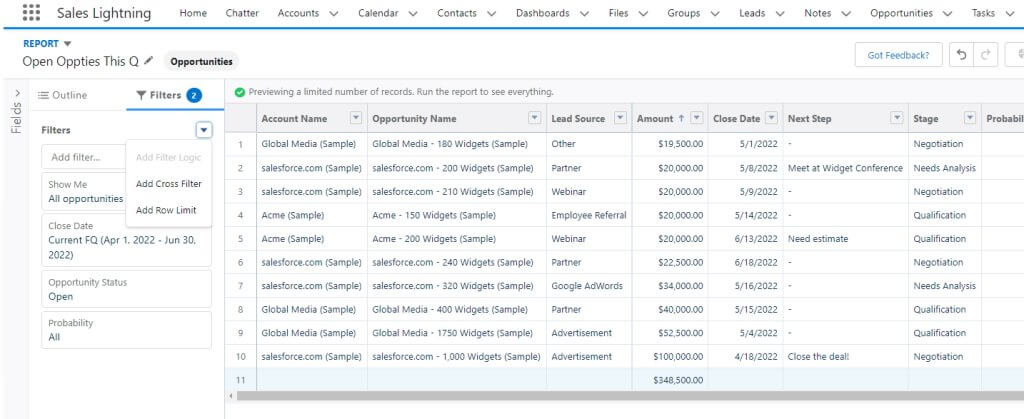Open the Probability filter
The width and height of the screenshot is (1024, 419).
click(126, 330)
